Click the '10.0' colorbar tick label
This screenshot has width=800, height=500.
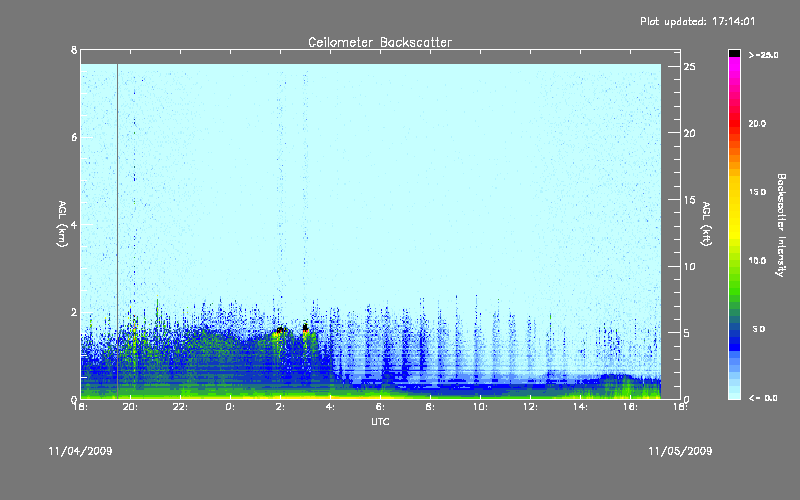click(x=757, y=260)
